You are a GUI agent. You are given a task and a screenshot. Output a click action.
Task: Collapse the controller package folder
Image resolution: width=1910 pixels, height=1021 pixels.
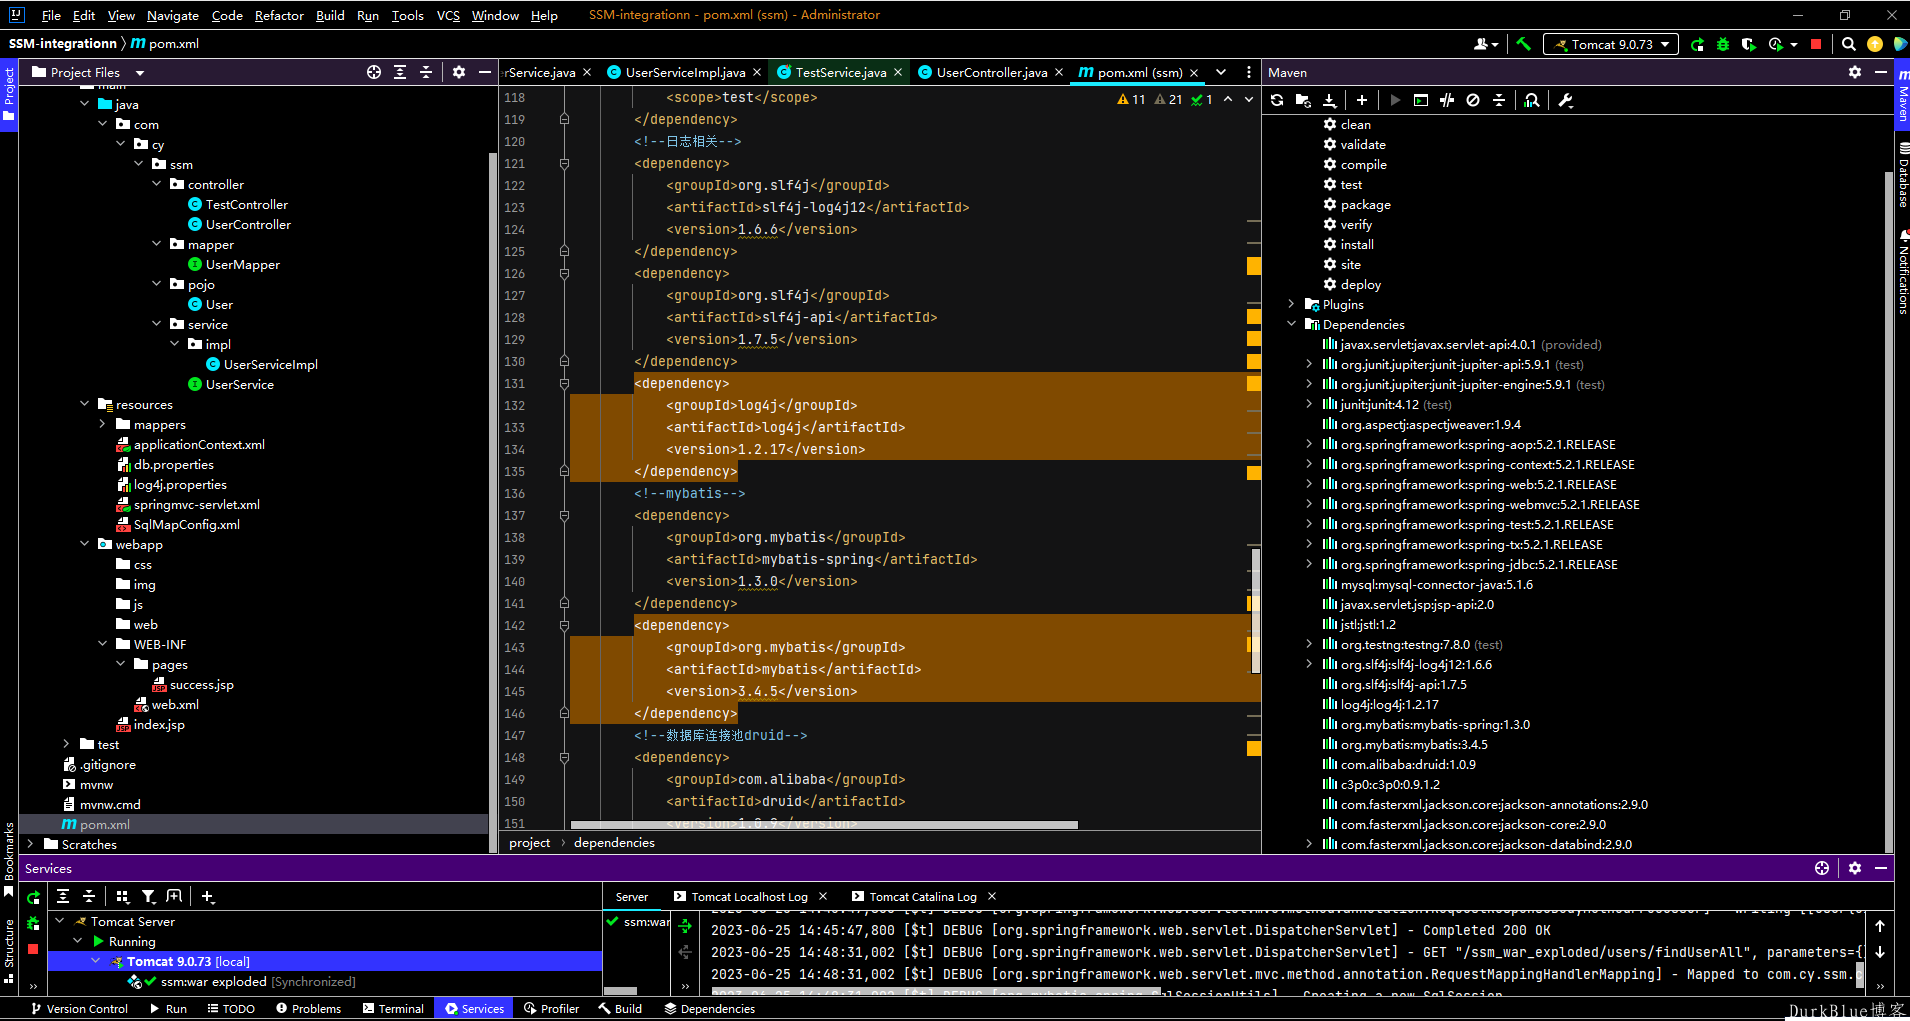point(157,185)
